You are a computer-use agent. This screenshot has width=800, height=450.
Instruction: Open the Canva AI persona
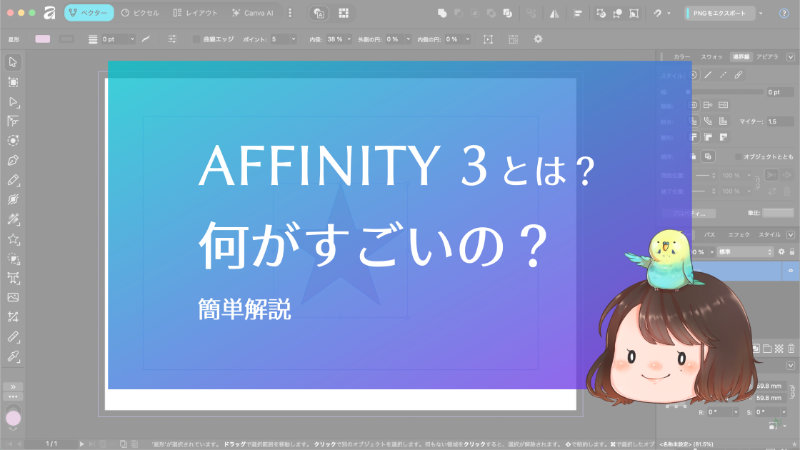(x=253, y=13)
